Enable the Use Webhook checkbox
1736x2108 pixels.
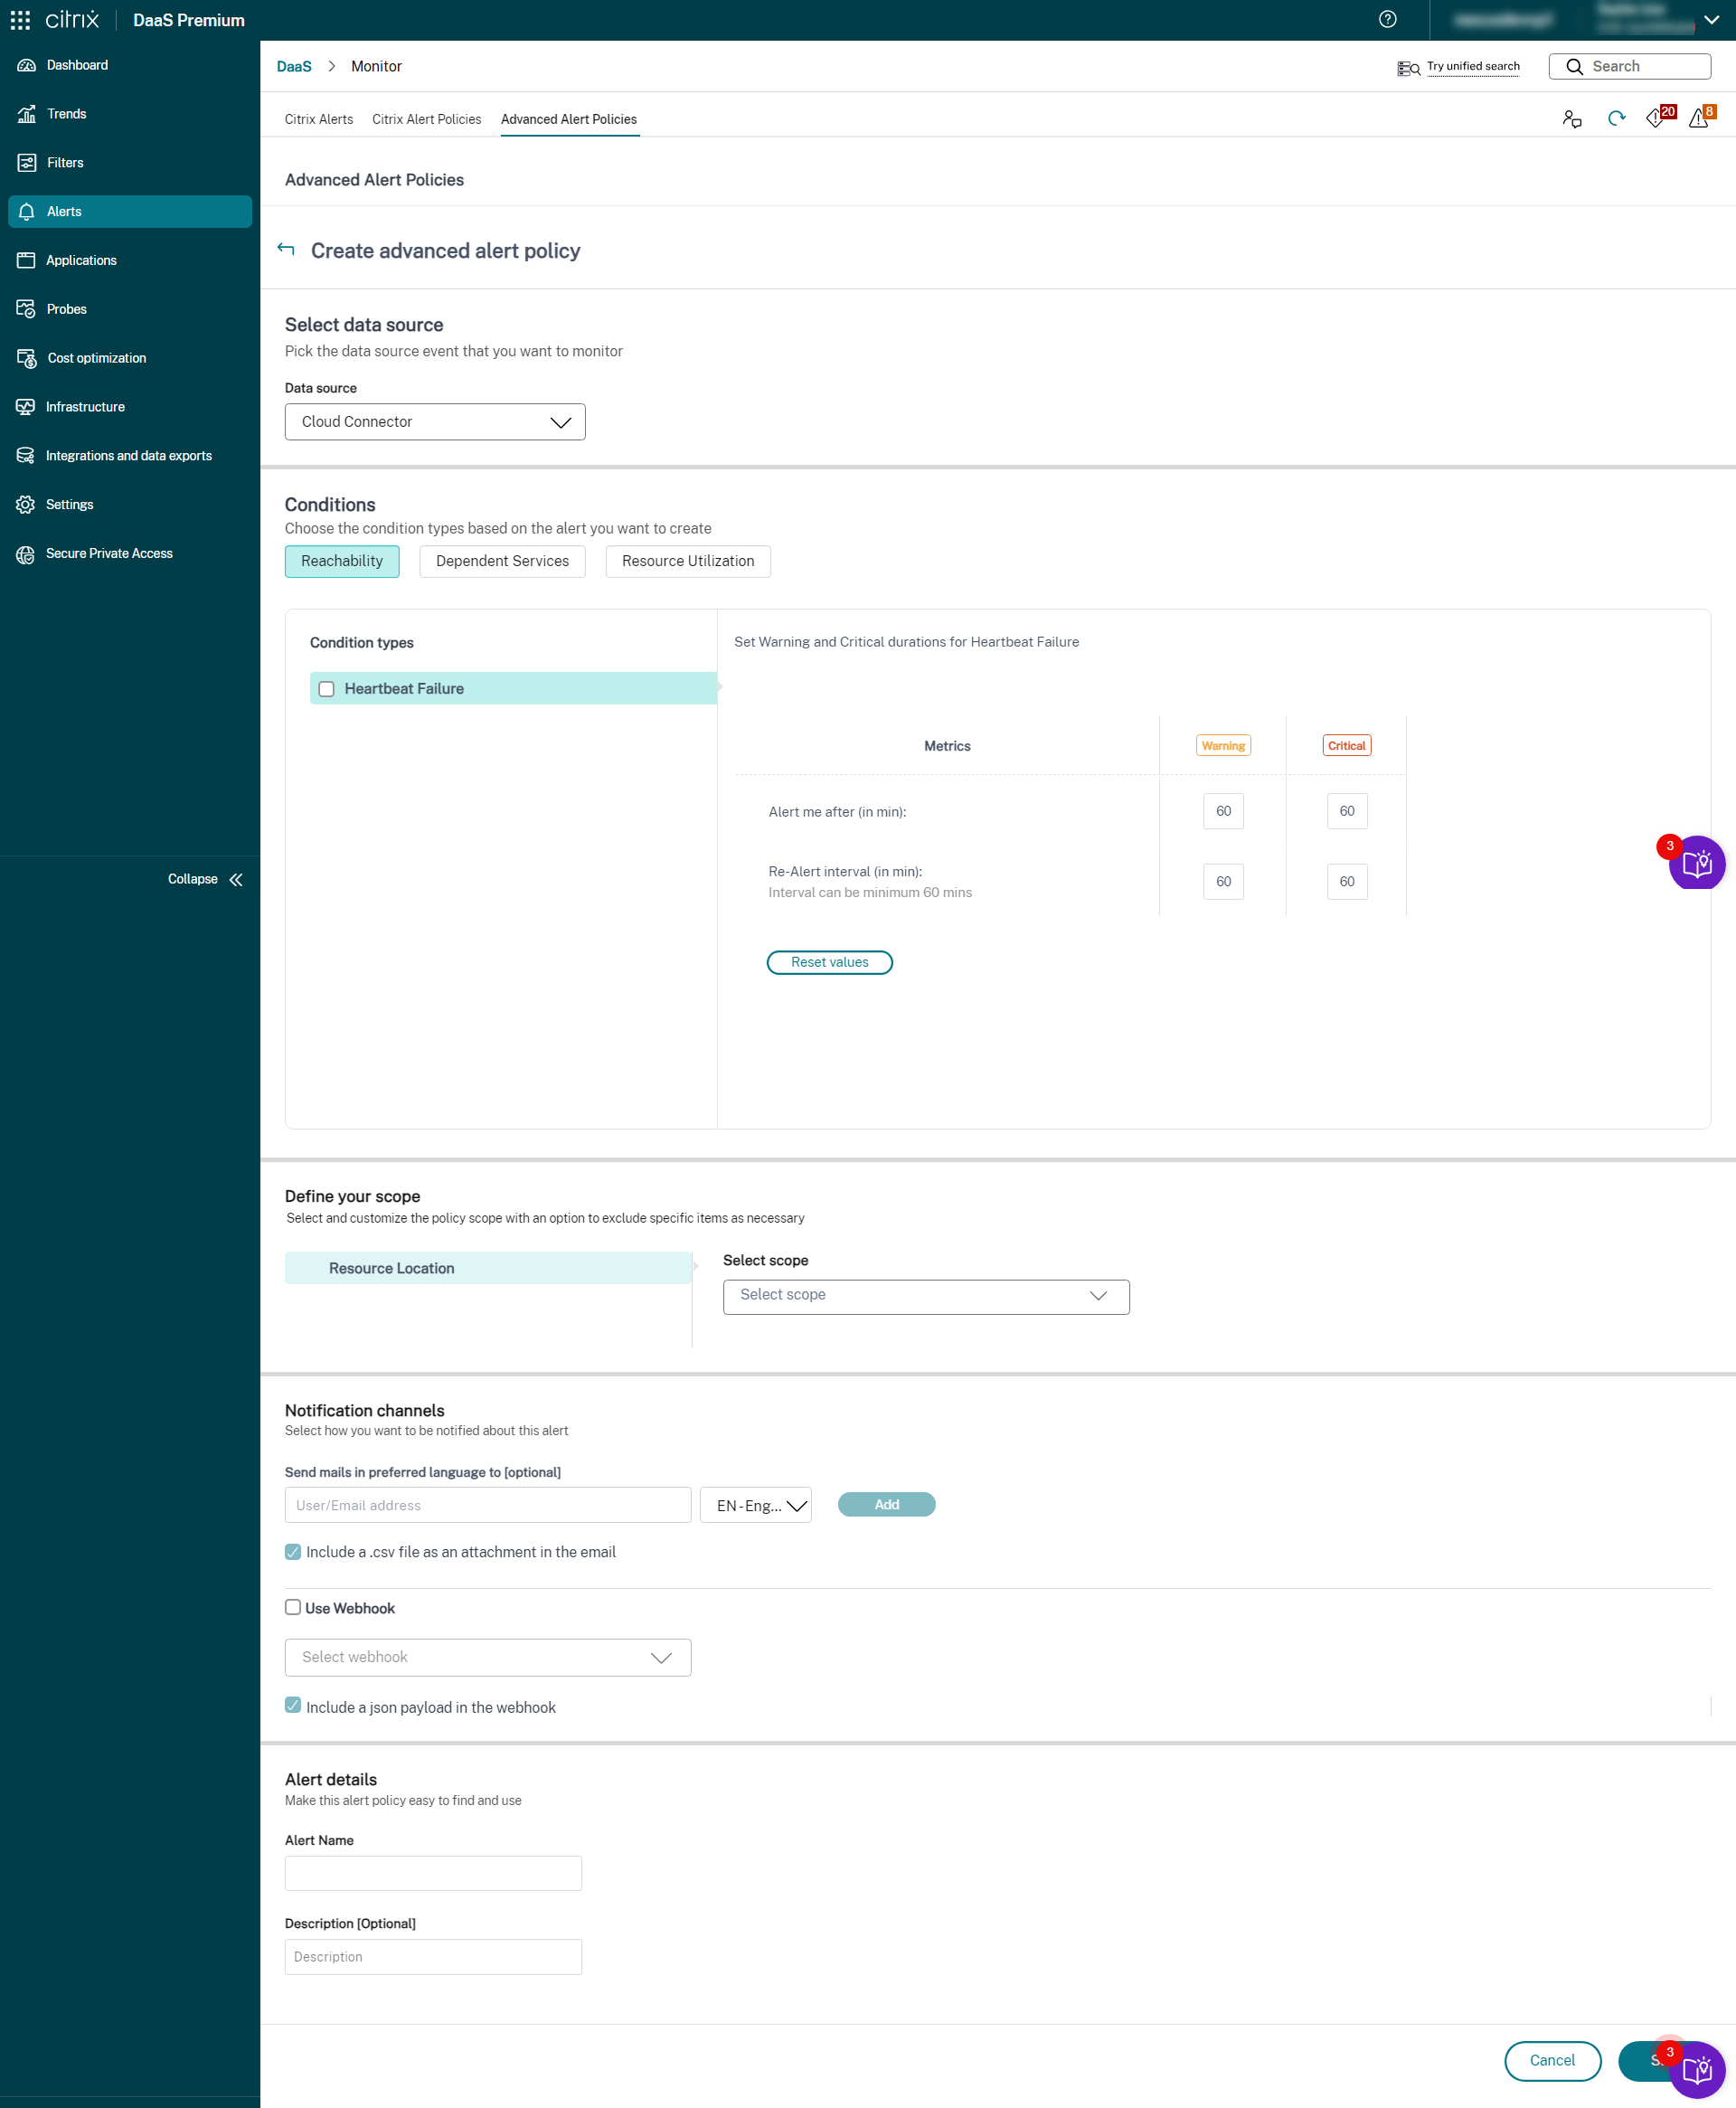pos(293,1607)
